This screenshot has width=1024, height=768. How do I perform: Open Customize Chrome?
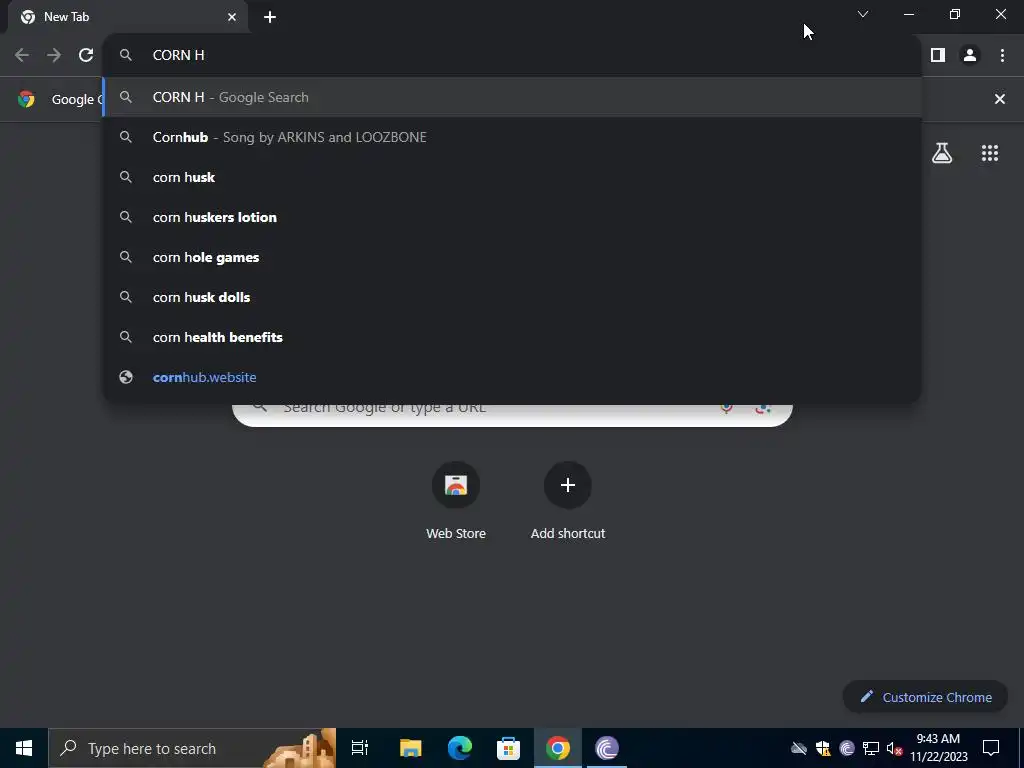coord(925,697)
